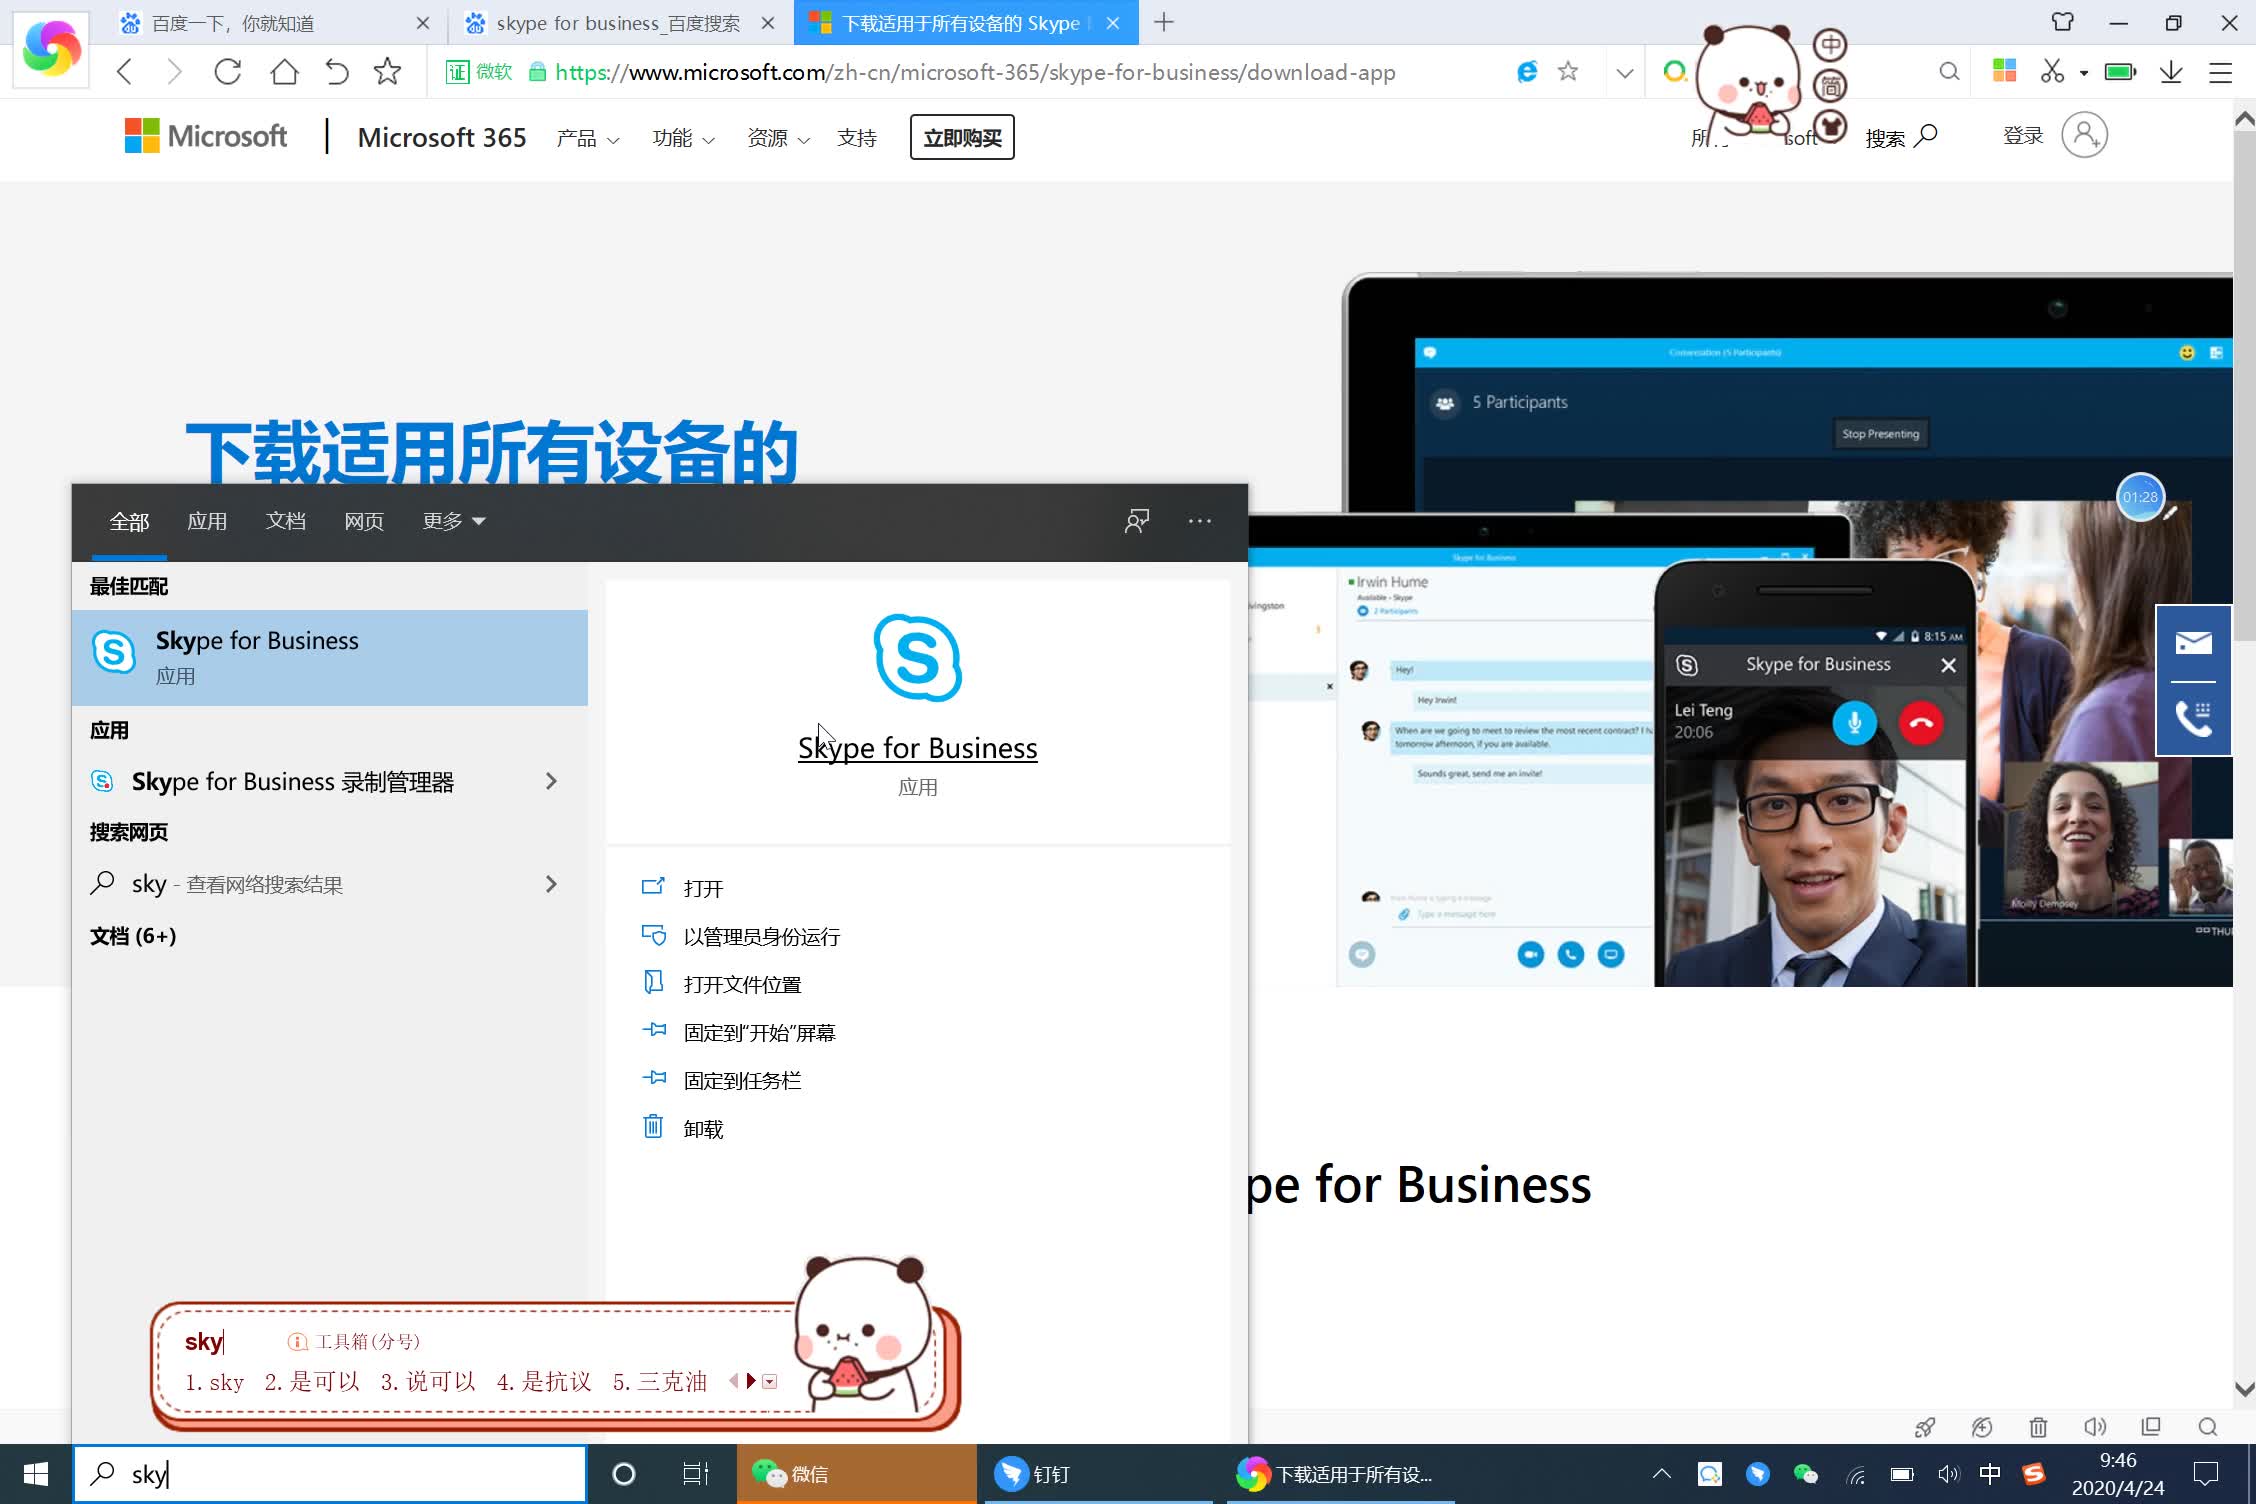Expand the 更多 filter dropdown
The image size is (2256, 1504).
[454, 521]
